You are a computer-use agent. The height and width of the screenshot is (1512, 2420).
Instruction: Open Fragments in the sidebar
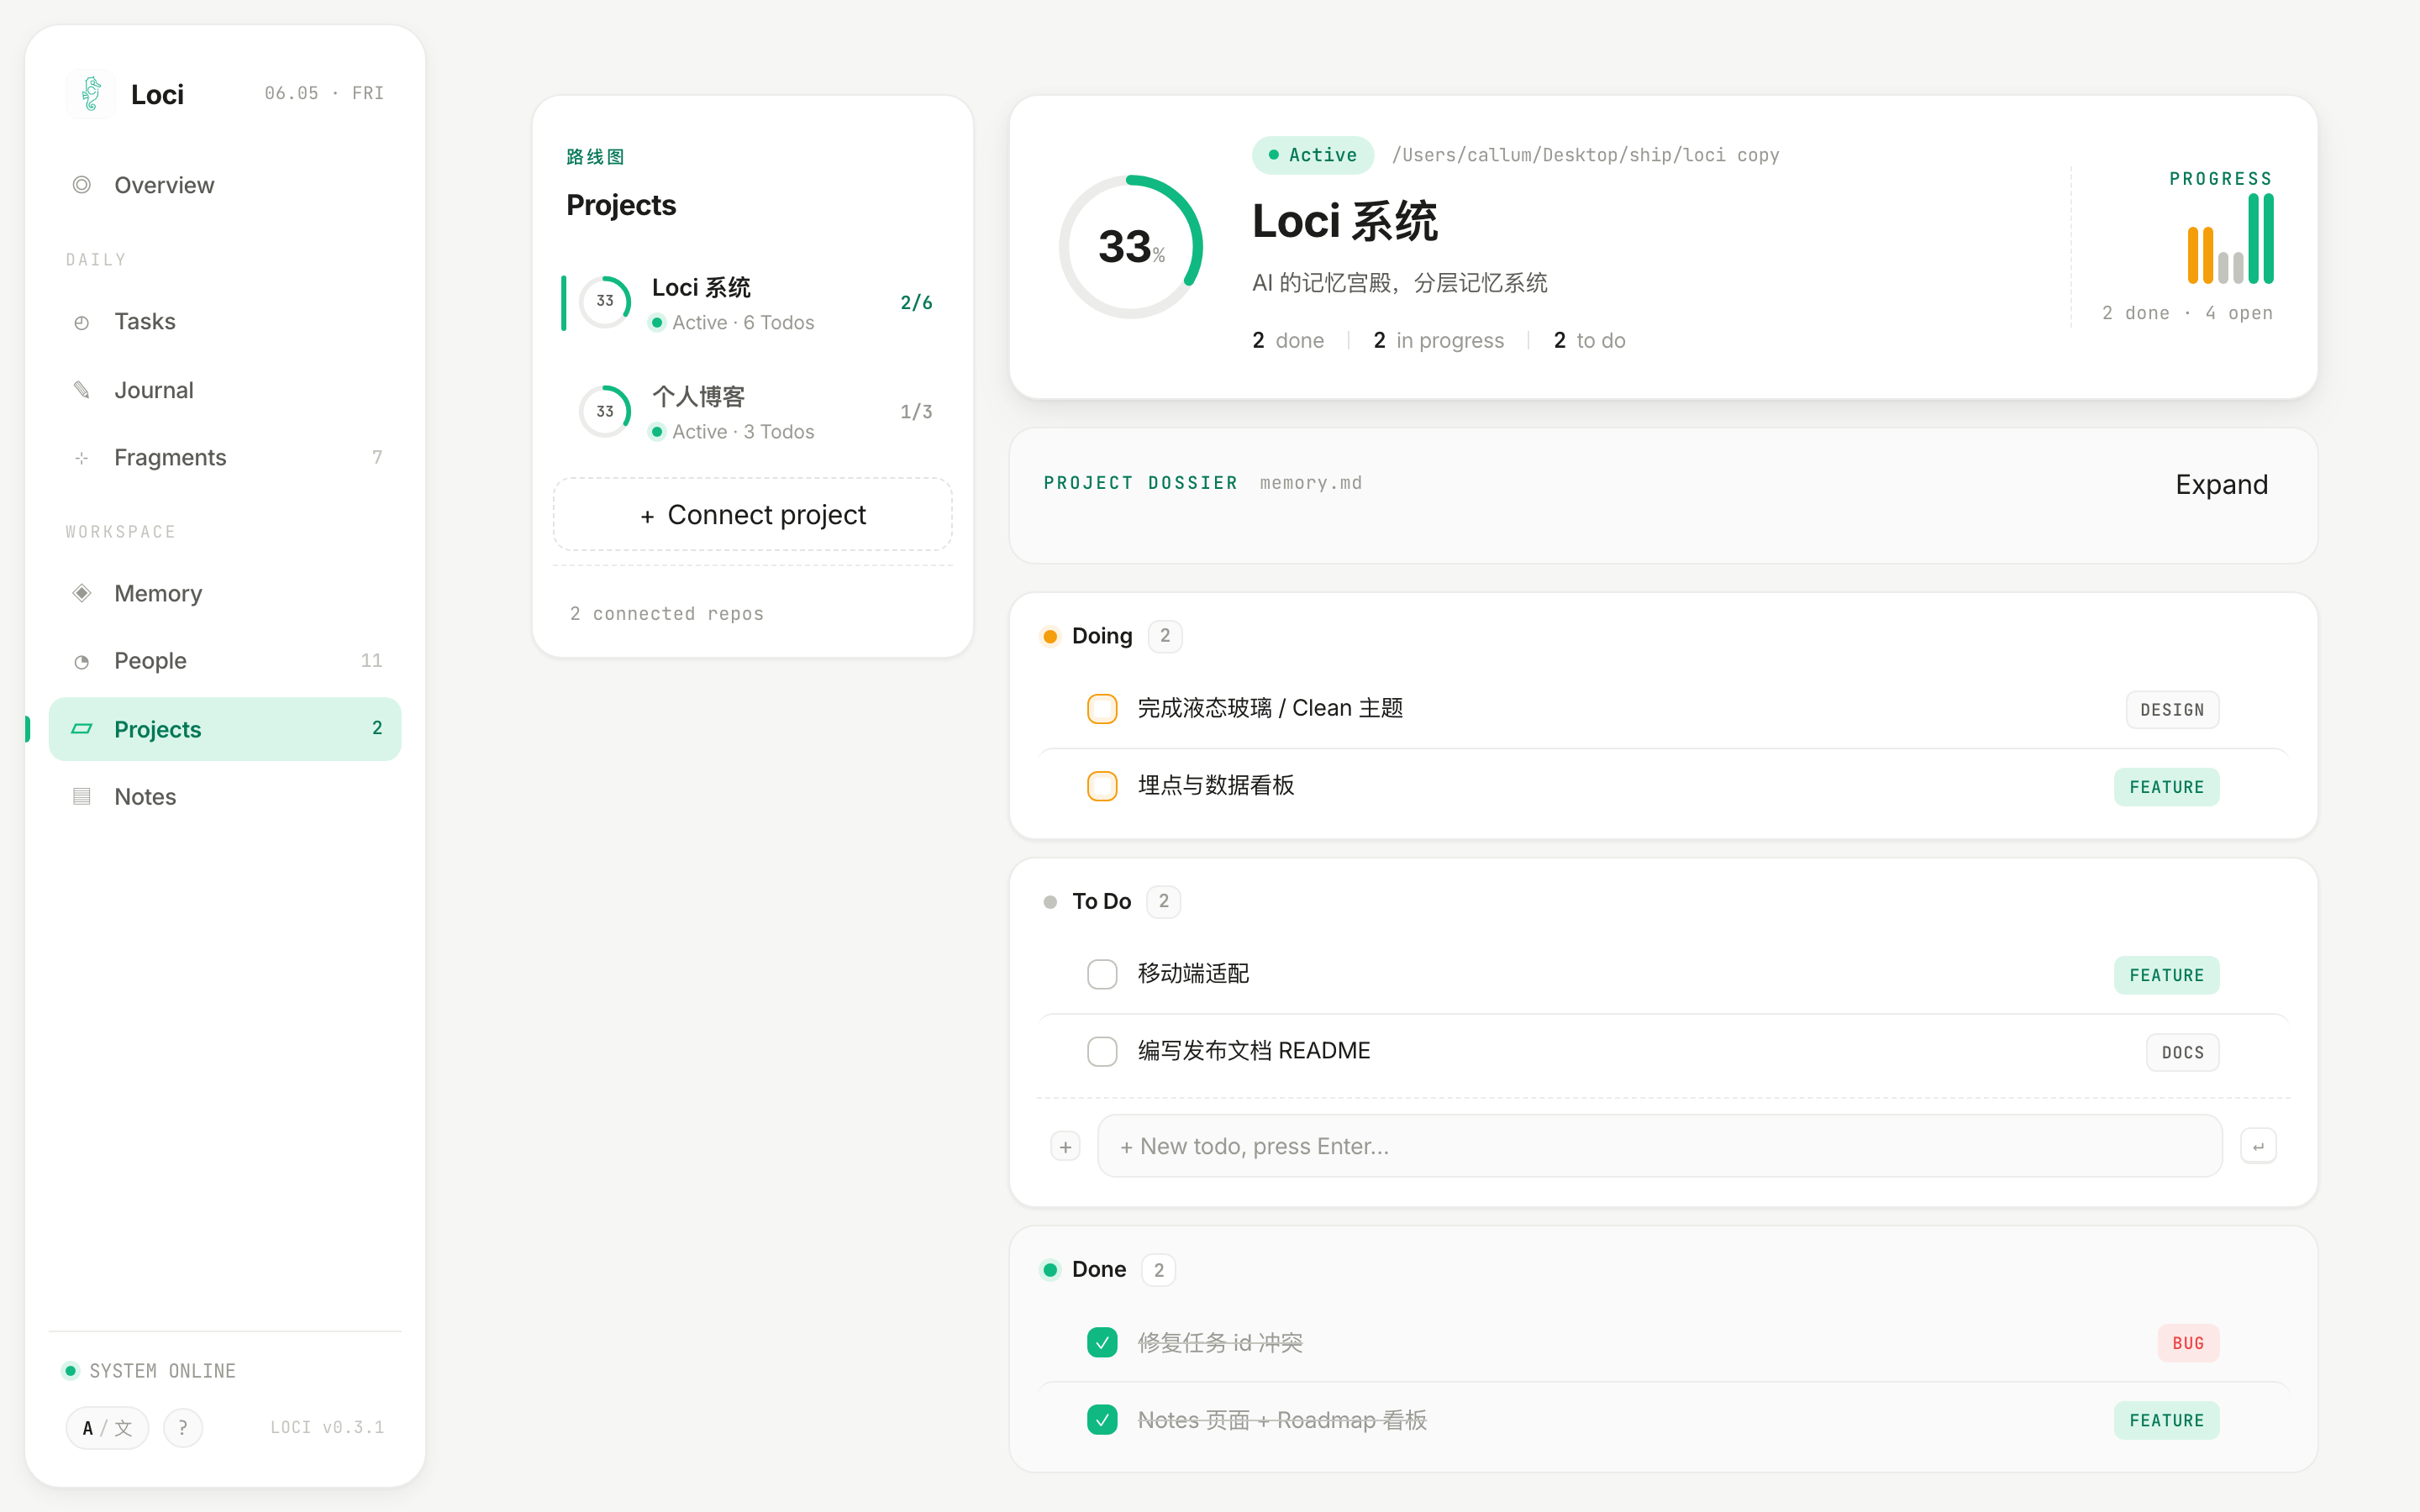click(225, 458)
